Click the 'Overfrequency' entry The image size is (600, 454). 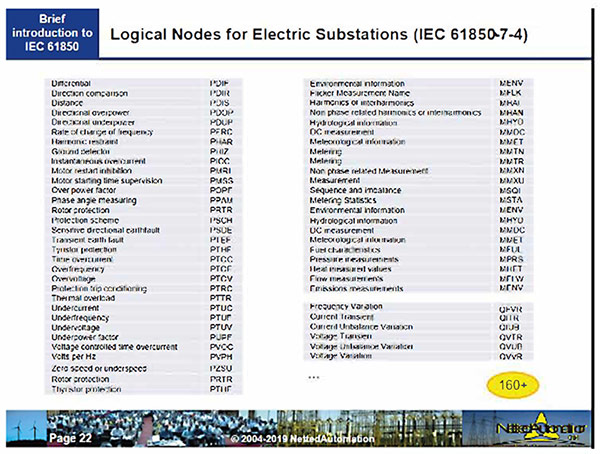[x=78, y=269]
